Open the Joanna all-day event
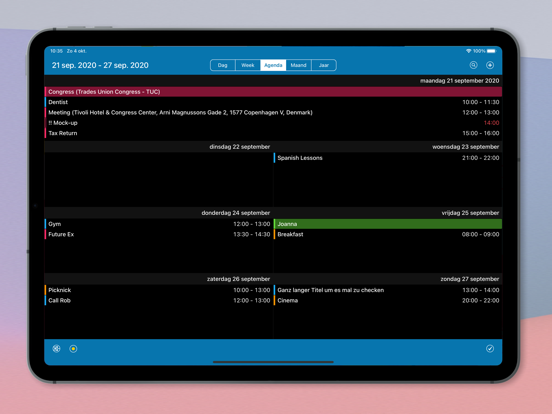This screenshot has width=552, height=414. [x=388, y=224]
